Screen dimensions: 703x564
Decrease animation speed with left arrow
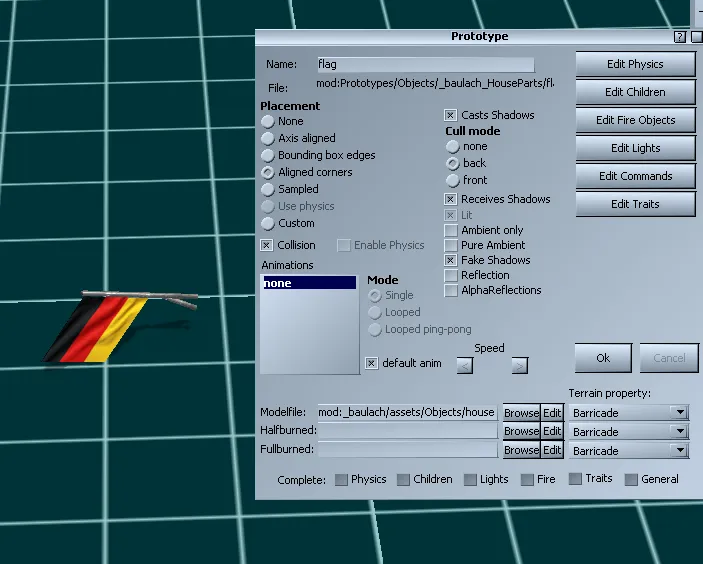coord(465,366)
